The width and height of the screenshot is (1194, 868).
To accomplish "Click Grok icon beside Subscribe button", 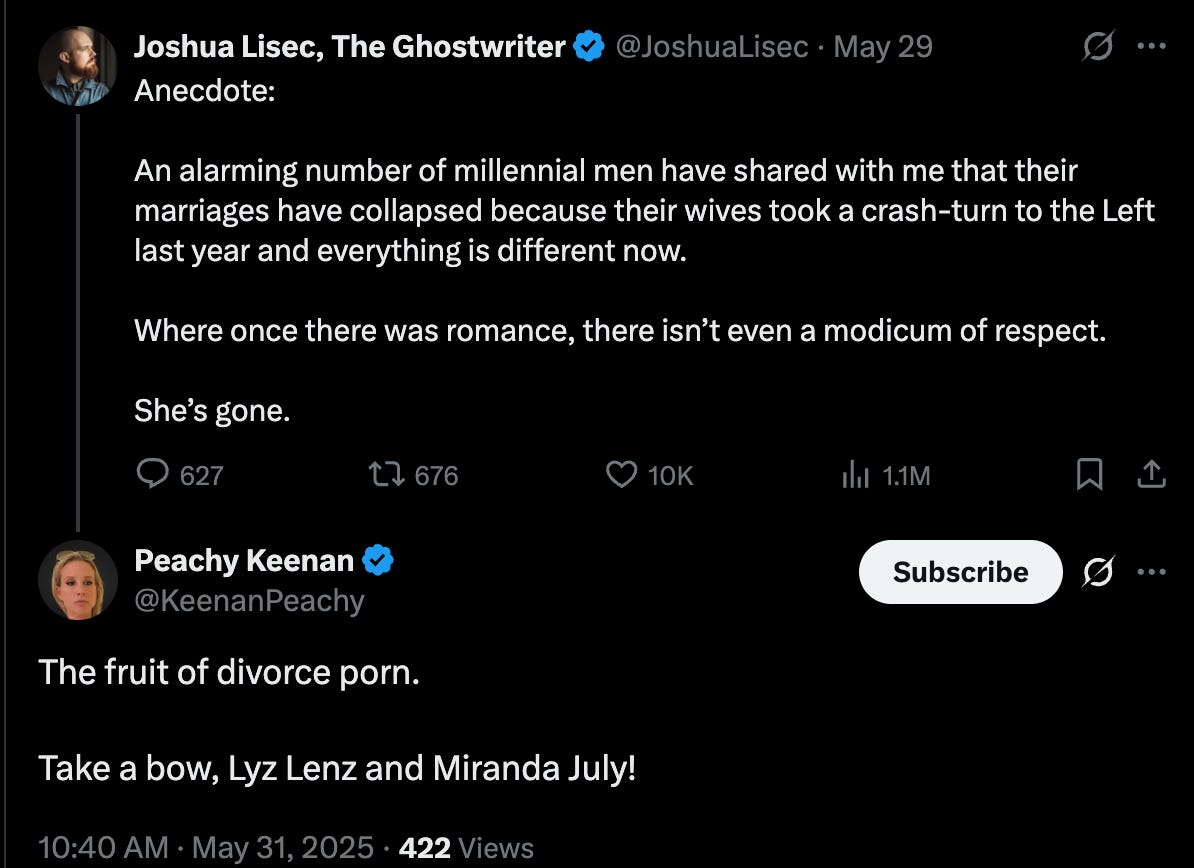I will [x=1098, y=572].
